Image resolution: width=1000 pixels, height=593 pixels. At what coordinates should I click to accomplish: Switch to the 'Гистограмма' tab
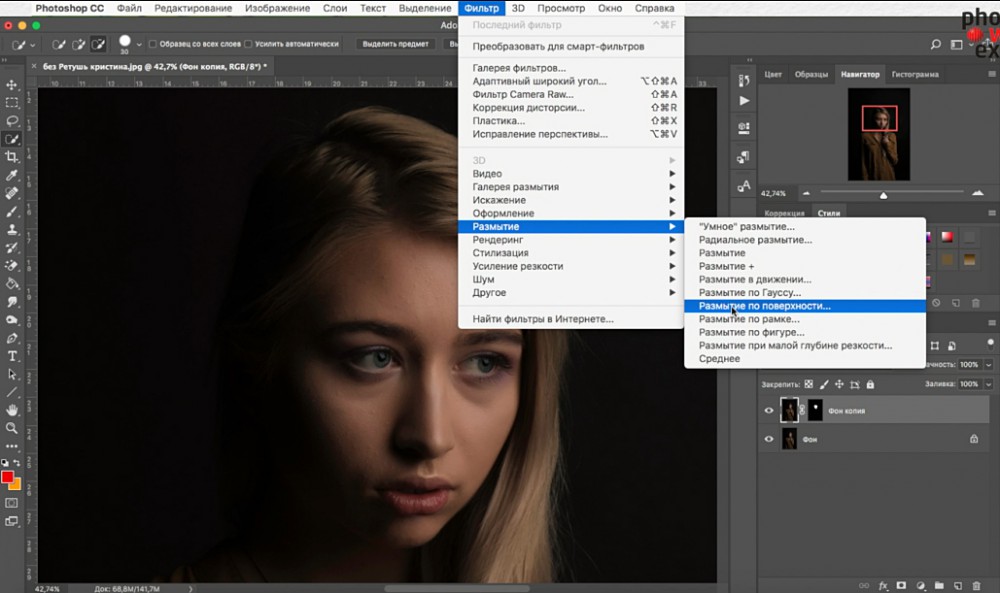(914, 74)
